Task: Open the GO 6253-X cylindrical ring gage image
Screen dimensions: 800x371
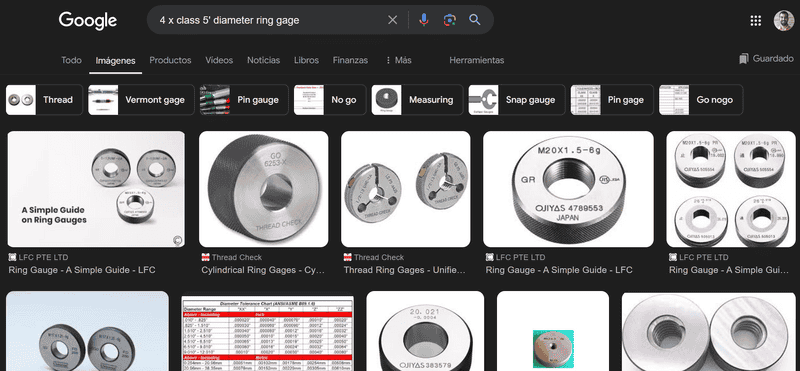Action: pos(264,189)
